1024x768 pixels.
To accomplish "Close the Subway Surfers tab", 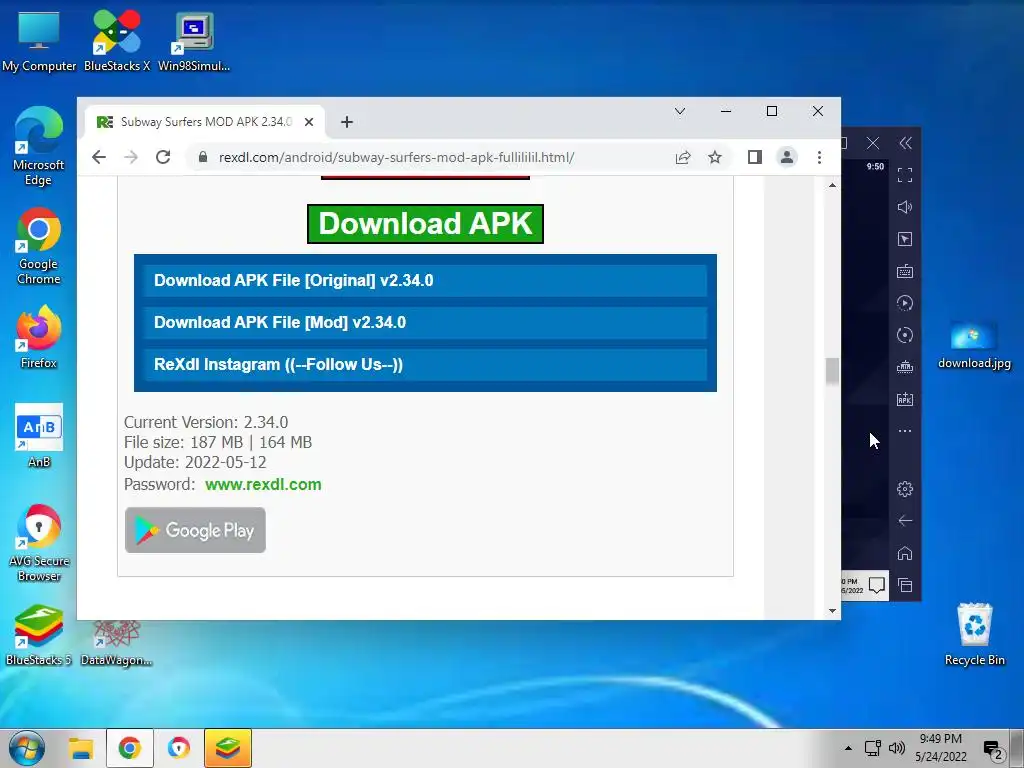I will pos(309,122).
